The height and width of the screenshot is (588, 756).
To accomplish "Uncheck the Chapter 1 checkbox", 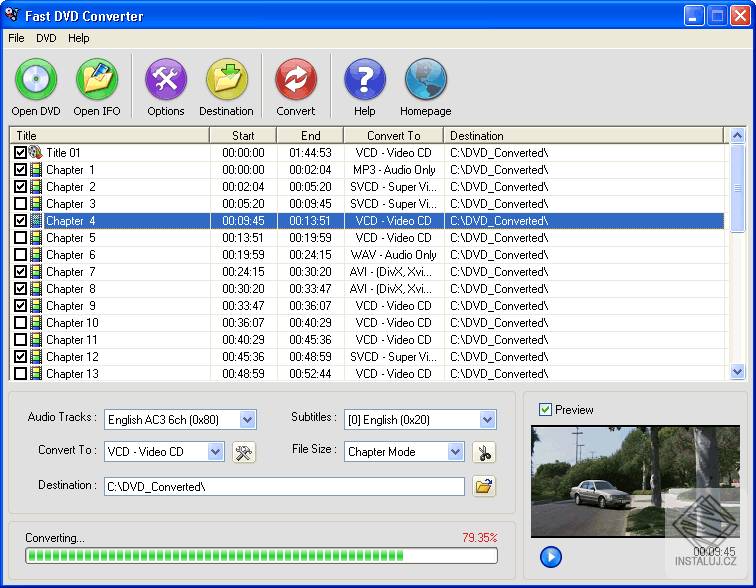I will 20,170.
